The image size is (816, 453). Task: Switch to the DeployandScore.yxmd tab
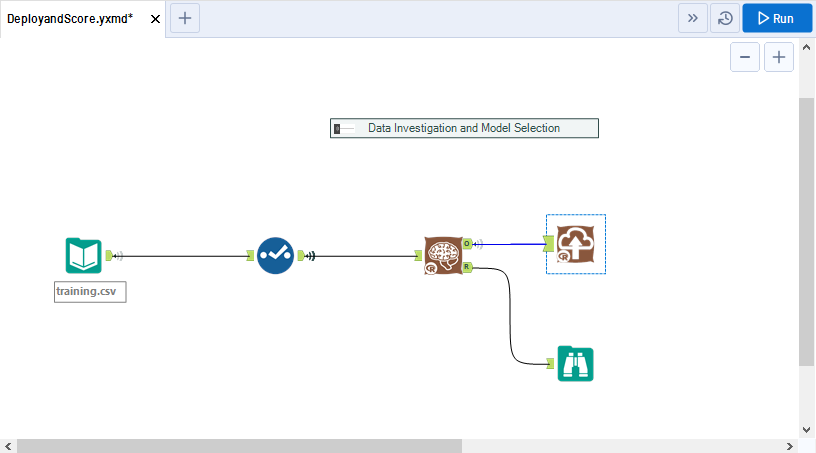tap(70, 19)
